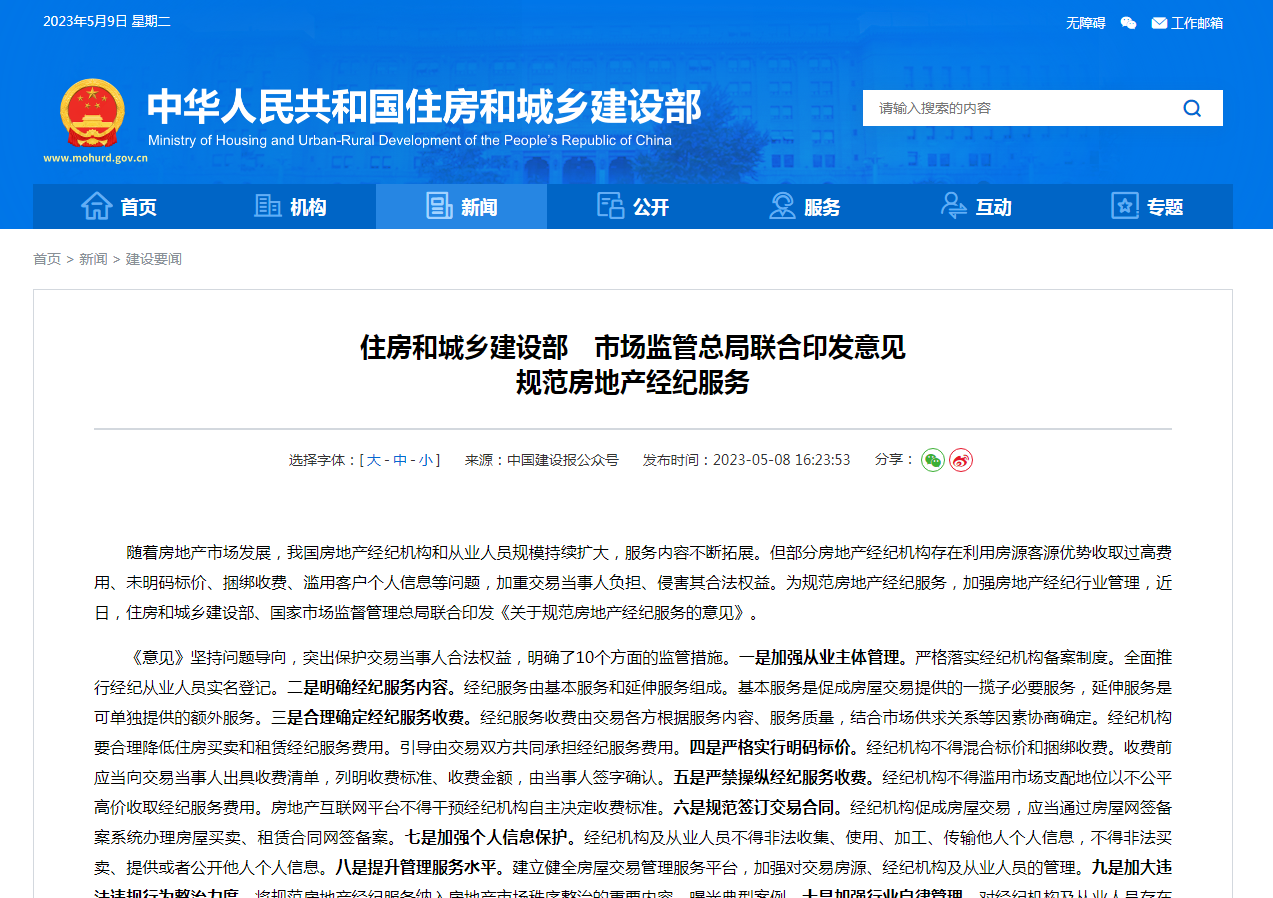Click the envelope icon beside 工作邮箱

click(x=1157, y=22)
